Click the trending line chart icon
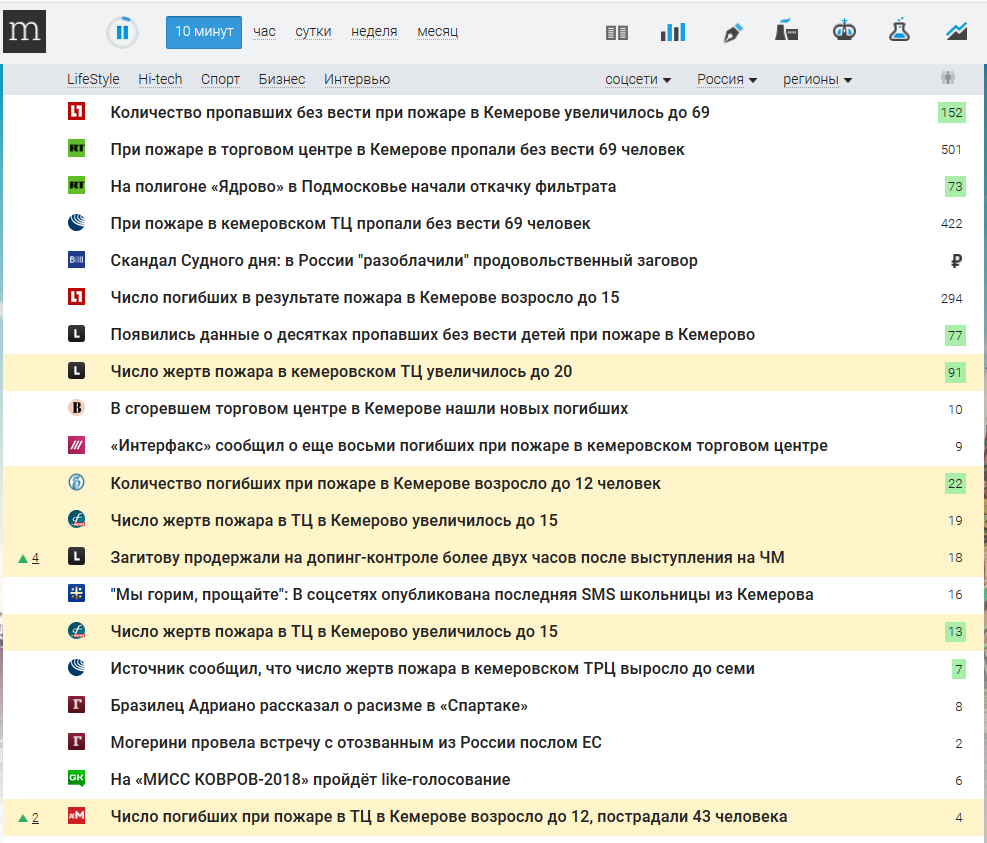The height and width of the screenshot is (843, 987). click(x=957, y=31)
